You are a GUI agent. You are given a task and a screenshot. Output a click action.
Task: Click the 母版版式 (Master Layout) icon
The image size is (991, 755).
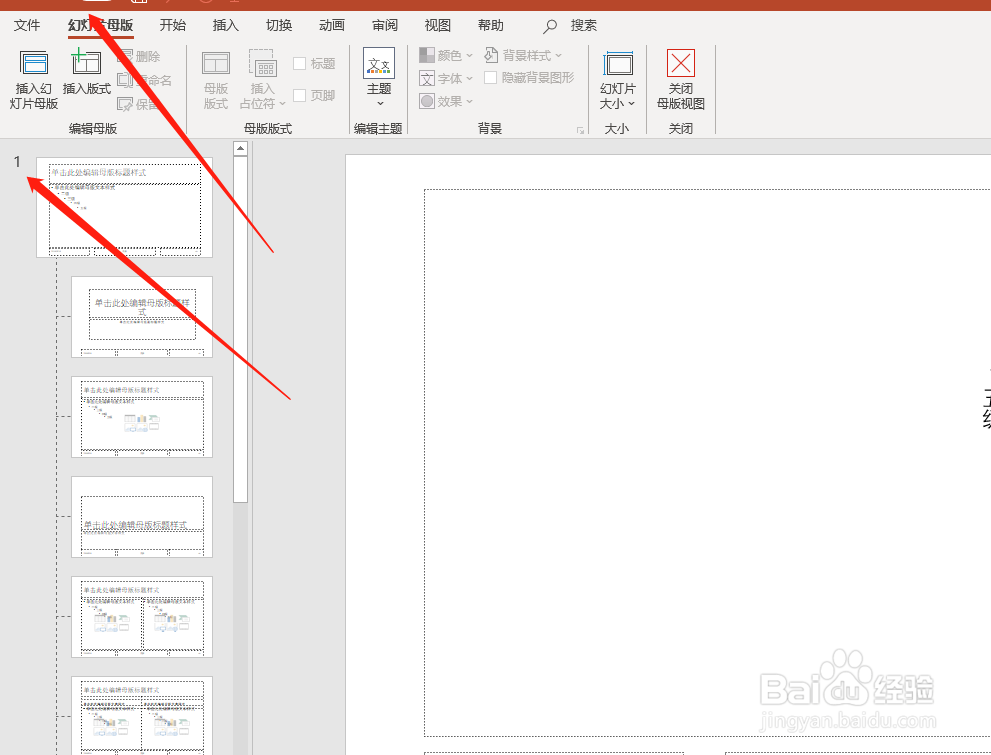(x=215, y=80)
